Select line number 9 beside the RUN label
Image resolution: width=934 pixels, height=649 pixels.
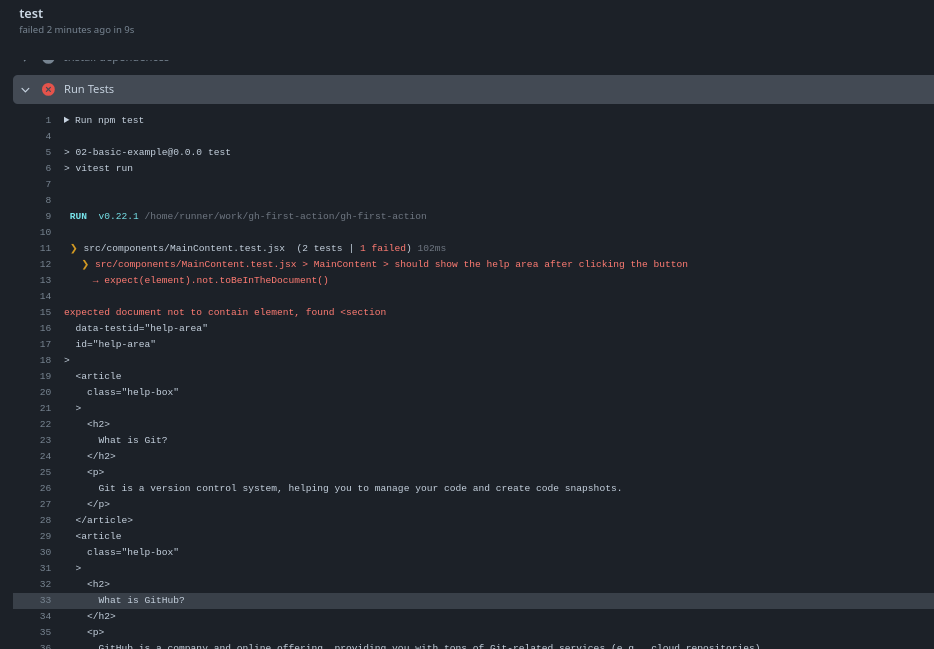48,216
